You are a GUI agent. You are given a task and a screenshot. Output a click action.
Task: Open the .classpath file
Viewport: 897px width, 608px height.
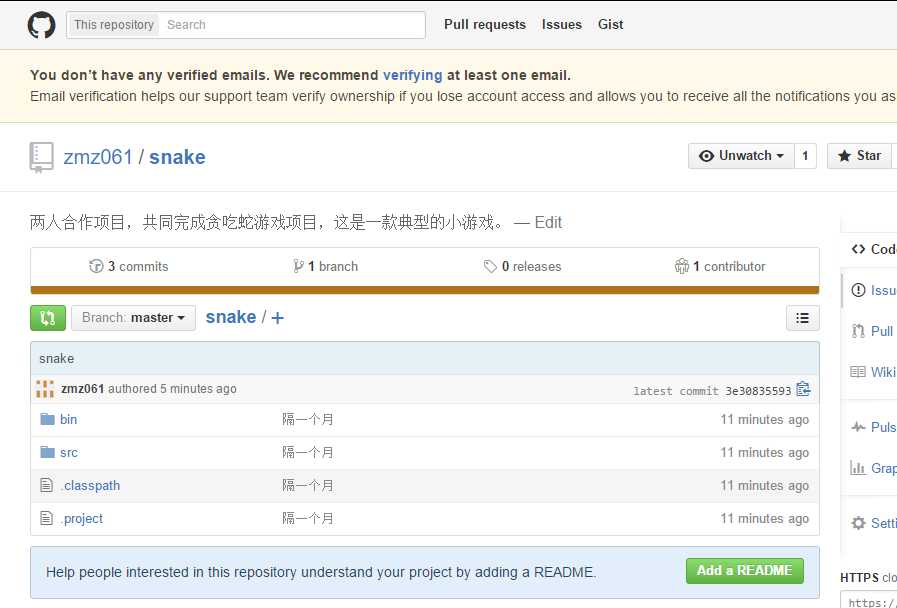(90, 486)
